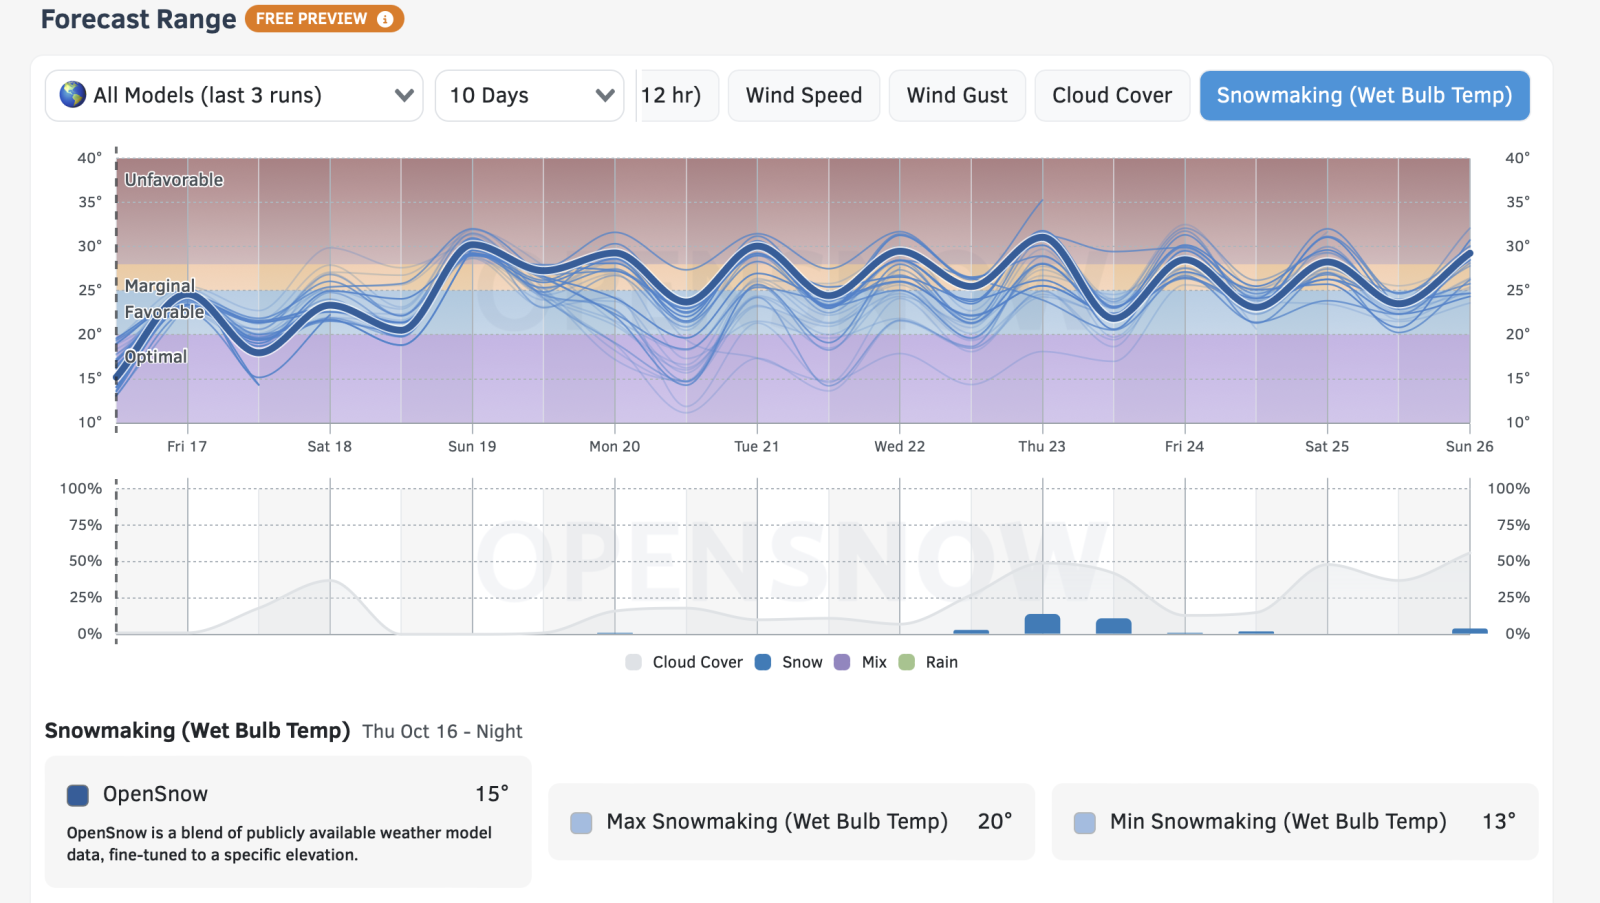Click chevron arrow of the models selector
This screenshot has height=903, width=1600.
(404, 95)
